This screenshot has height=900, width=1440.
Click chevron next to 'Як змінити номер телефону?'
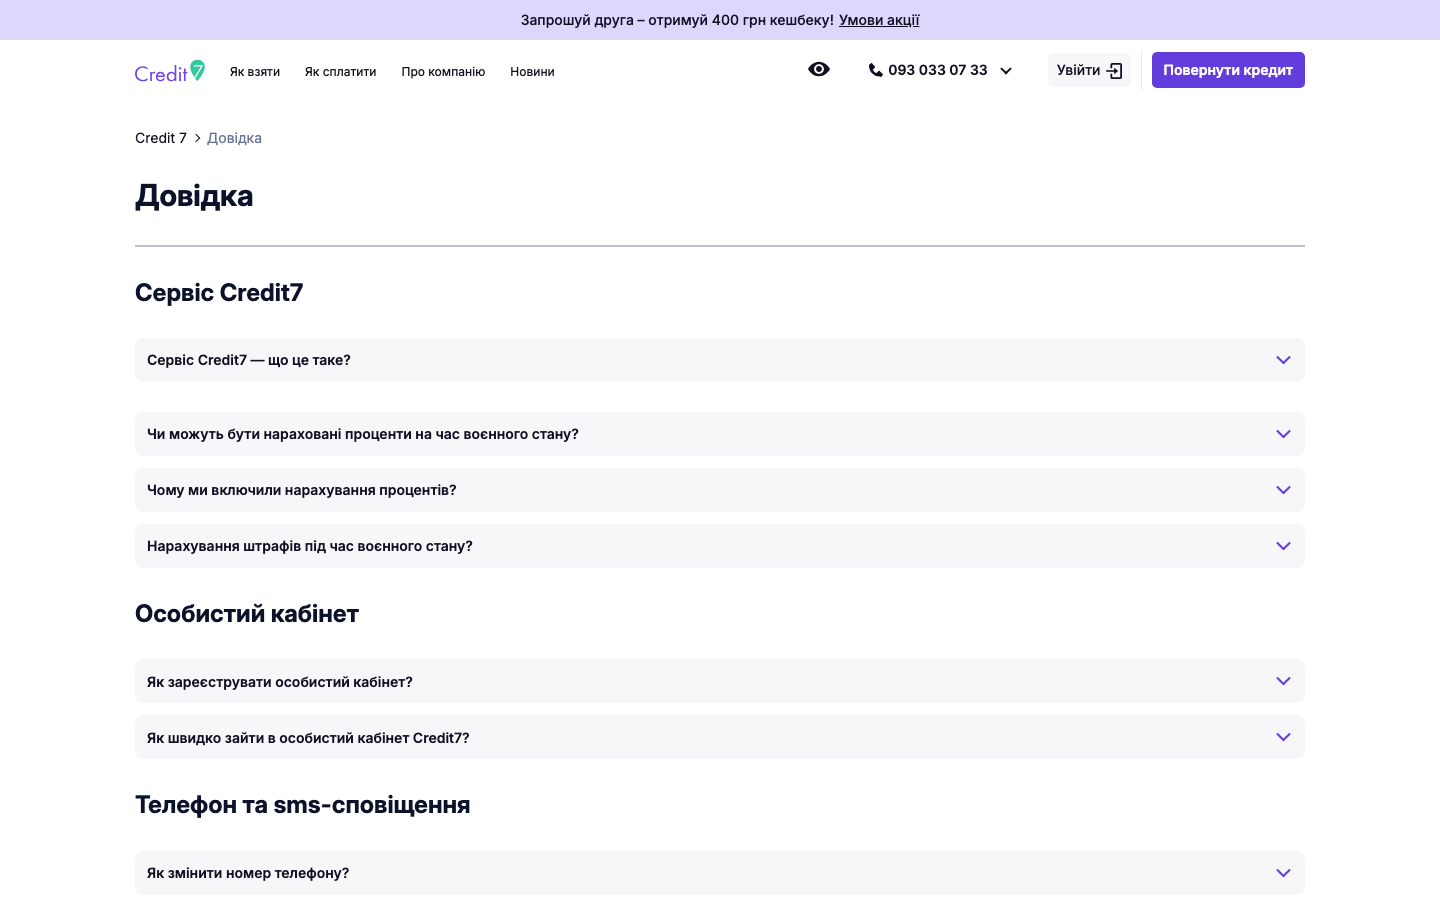1283,873
